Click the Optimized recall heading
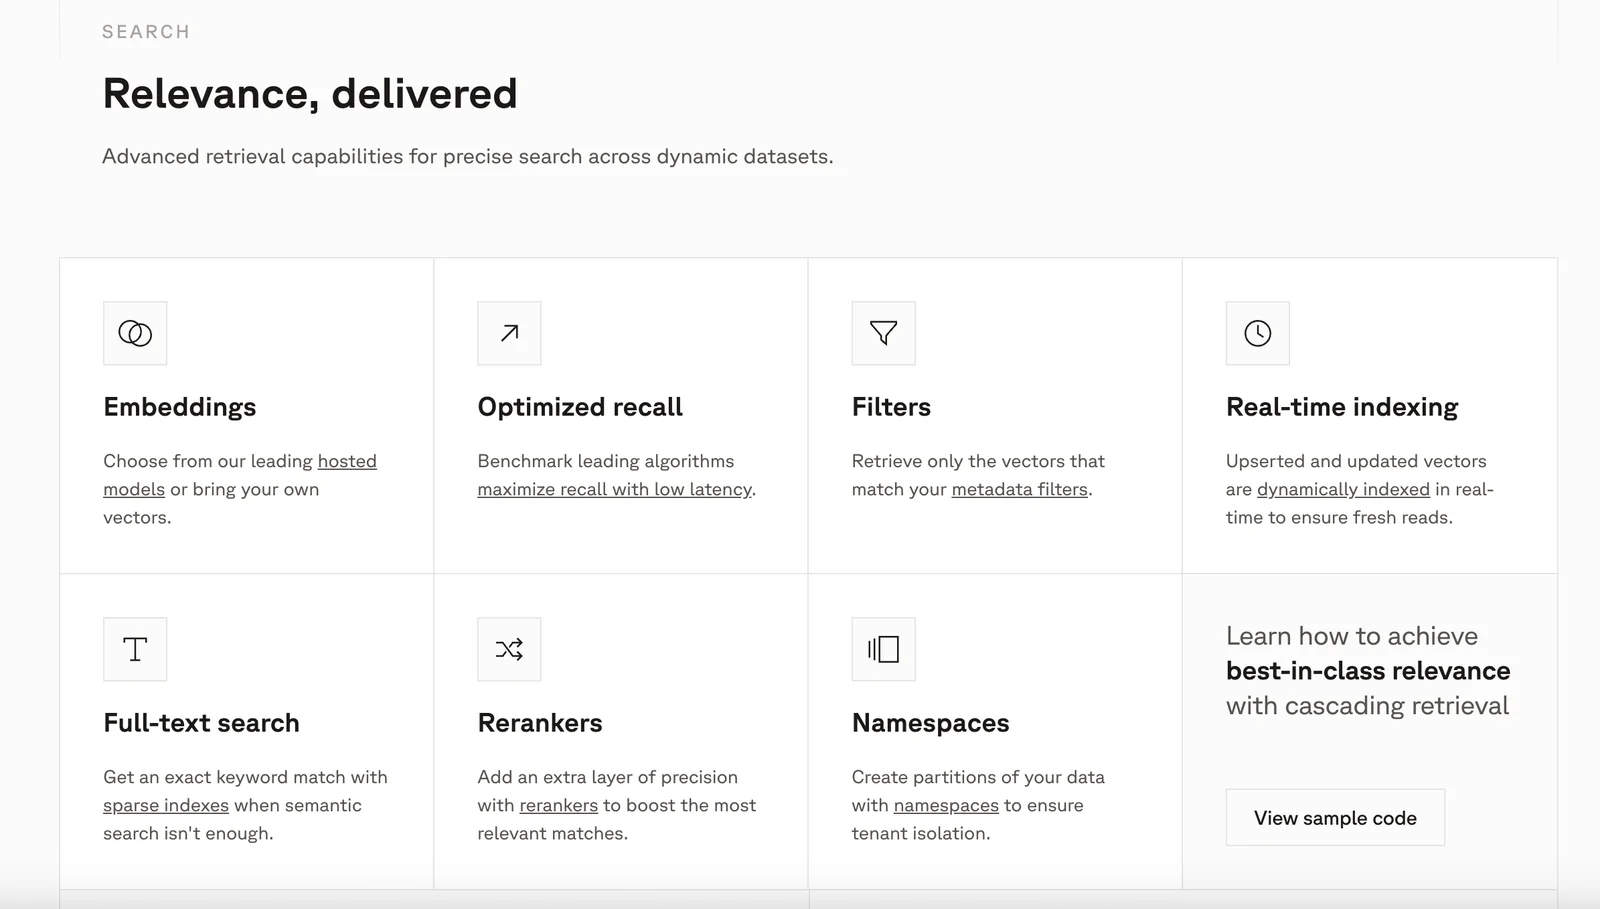This screenshot has width=1600, height=909. [580, 407]
